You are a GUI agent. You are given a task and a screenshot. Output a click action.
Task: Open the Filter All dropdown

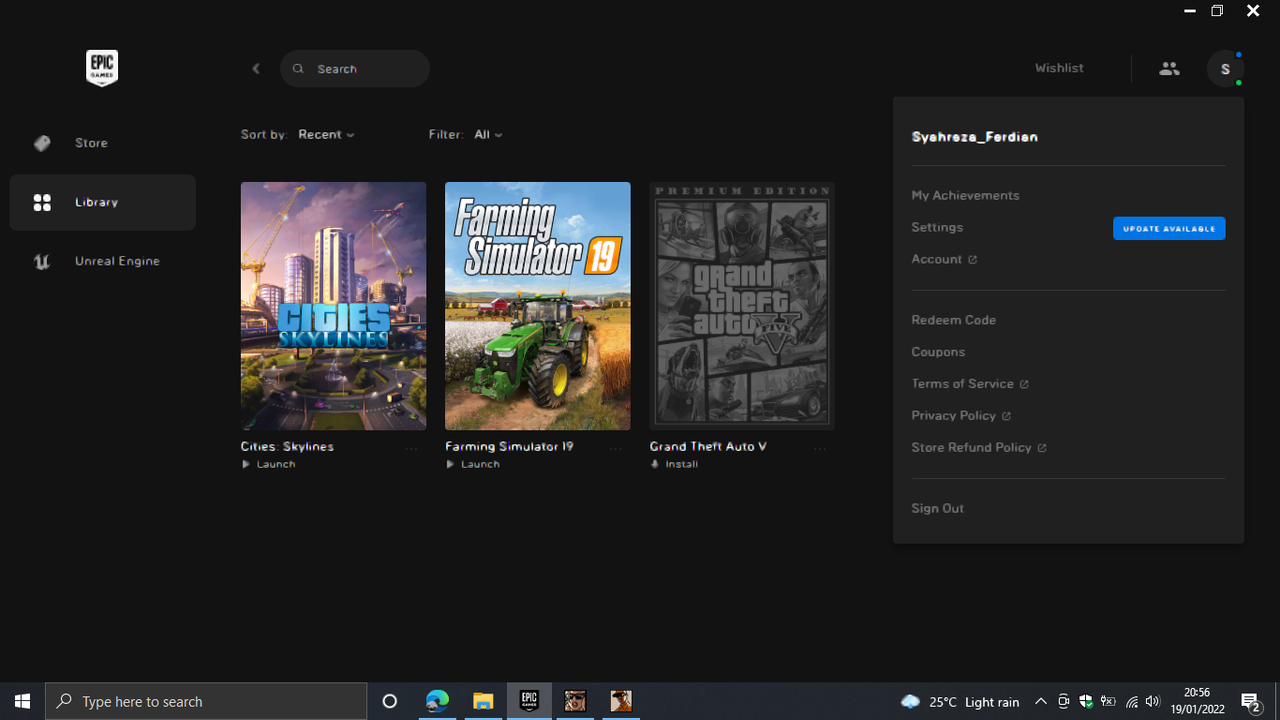(488, 134)
